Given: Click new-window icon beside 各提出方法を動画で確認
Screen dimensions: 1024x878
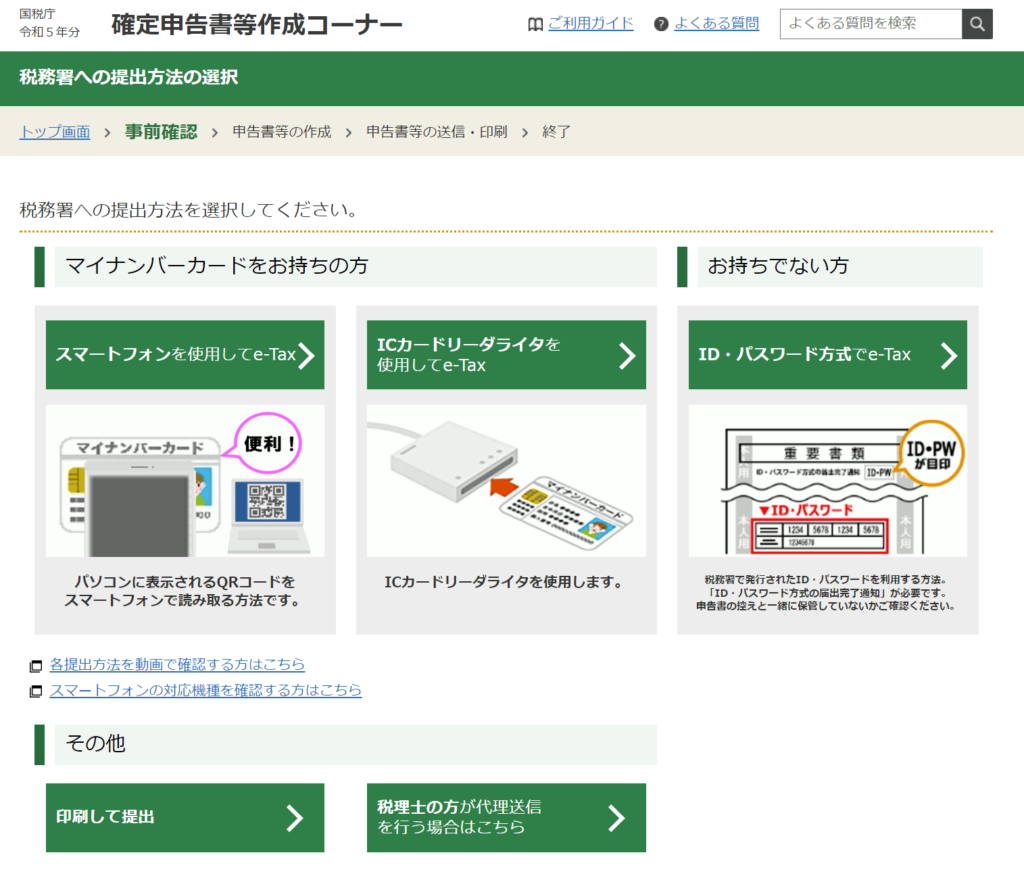Looking at the screenshot, I should (x=36, y=665).
